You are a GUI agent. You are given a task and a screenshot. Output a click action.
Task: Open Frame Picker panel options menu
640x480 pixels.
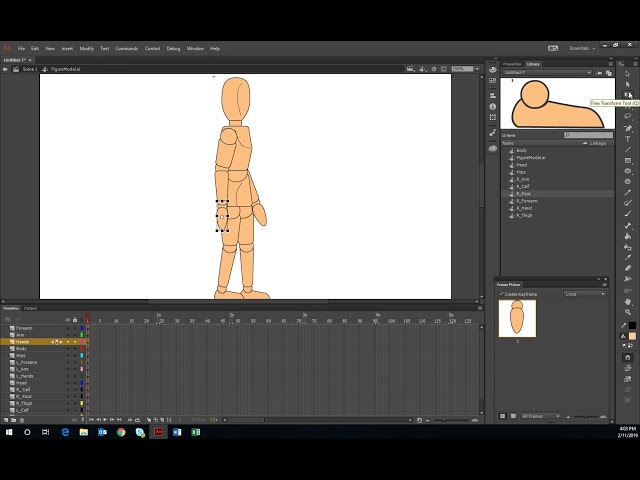point(604,284)
